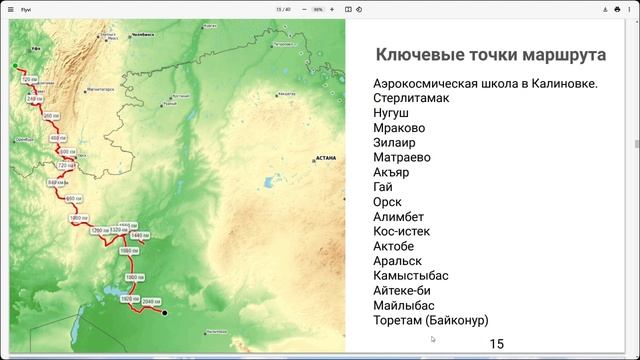Open the PDF sidebar hamburger menu
This screenshot has width=640, height=360.
pos(11,9)
